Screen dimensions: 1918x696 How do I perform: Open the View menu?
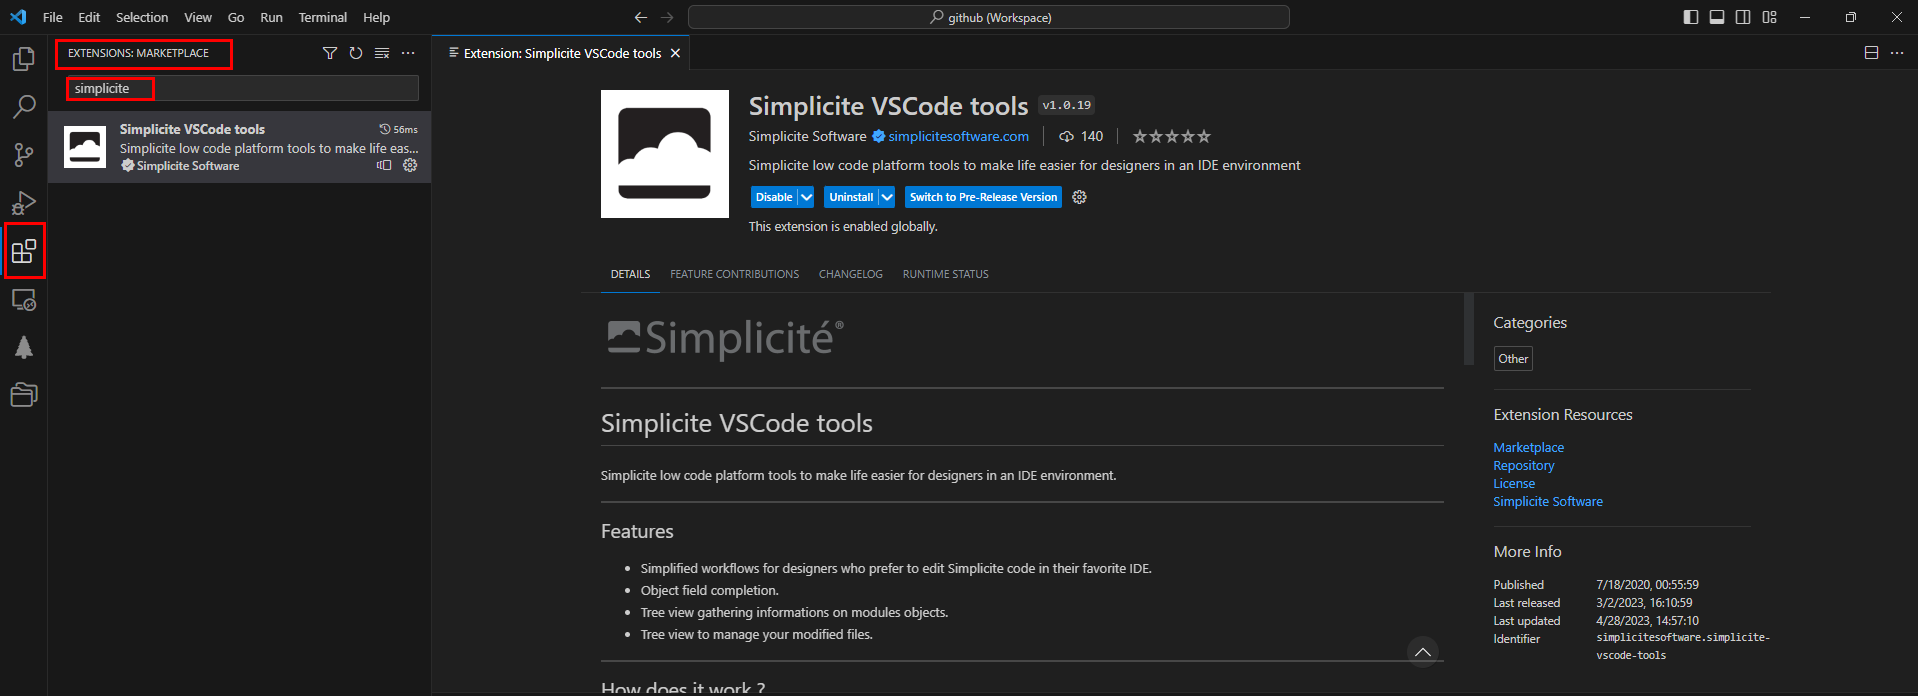coord(198,17)
